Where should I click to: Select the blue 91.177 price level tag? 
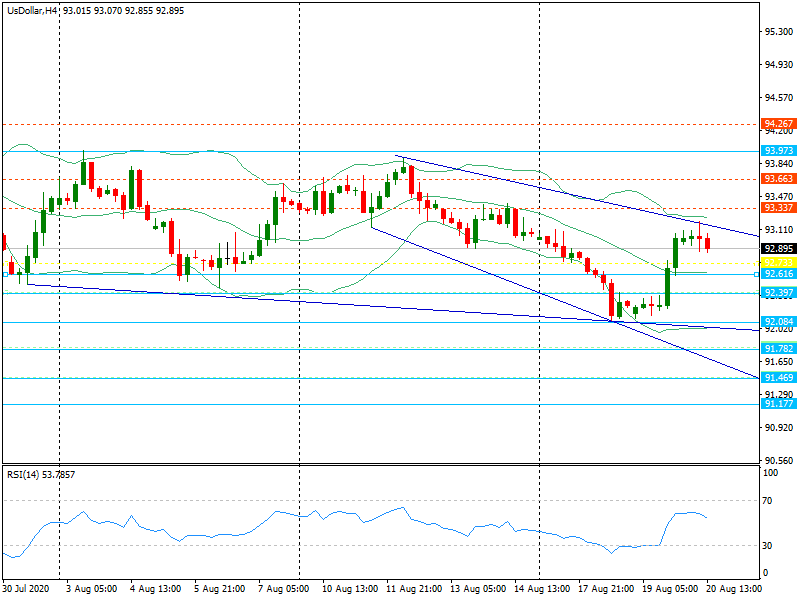[778, 404]
